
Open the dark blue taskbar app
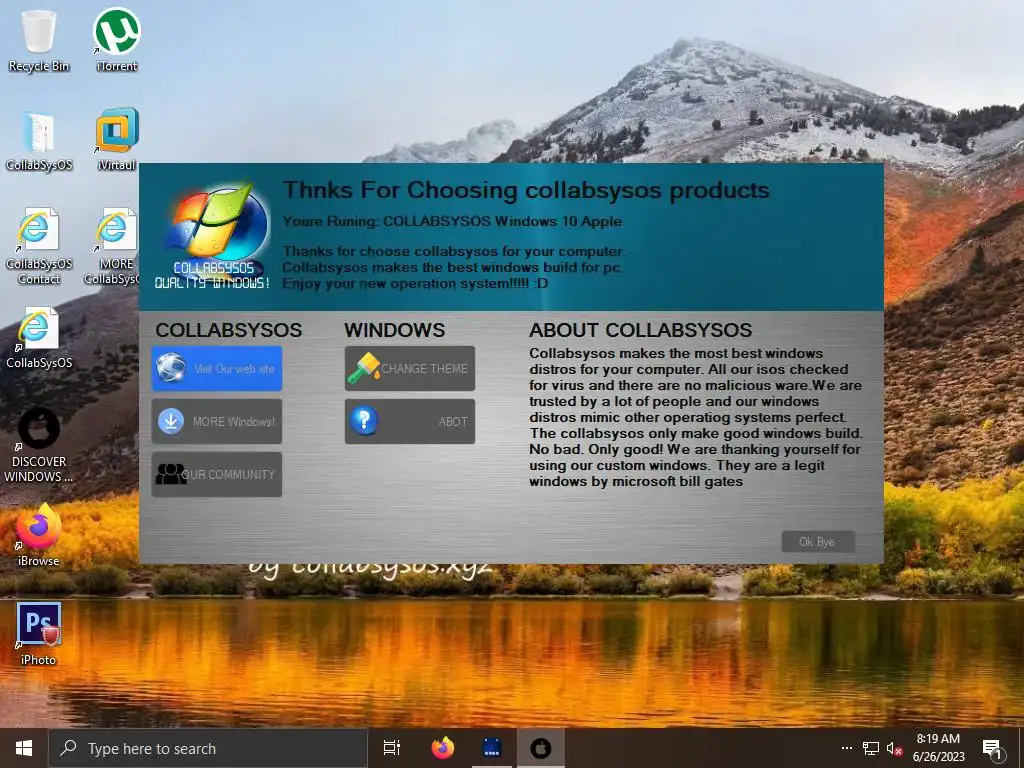[492, 748]
